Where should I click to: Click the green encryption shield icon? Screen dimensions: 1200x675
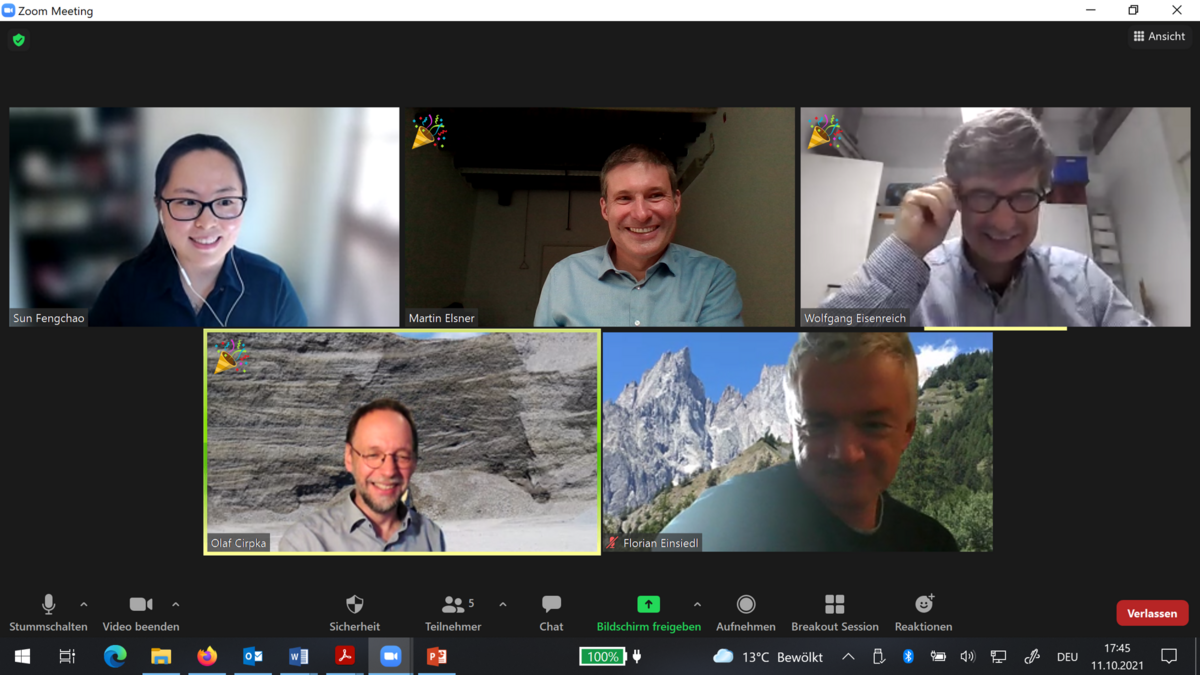(x=19, y=40)
